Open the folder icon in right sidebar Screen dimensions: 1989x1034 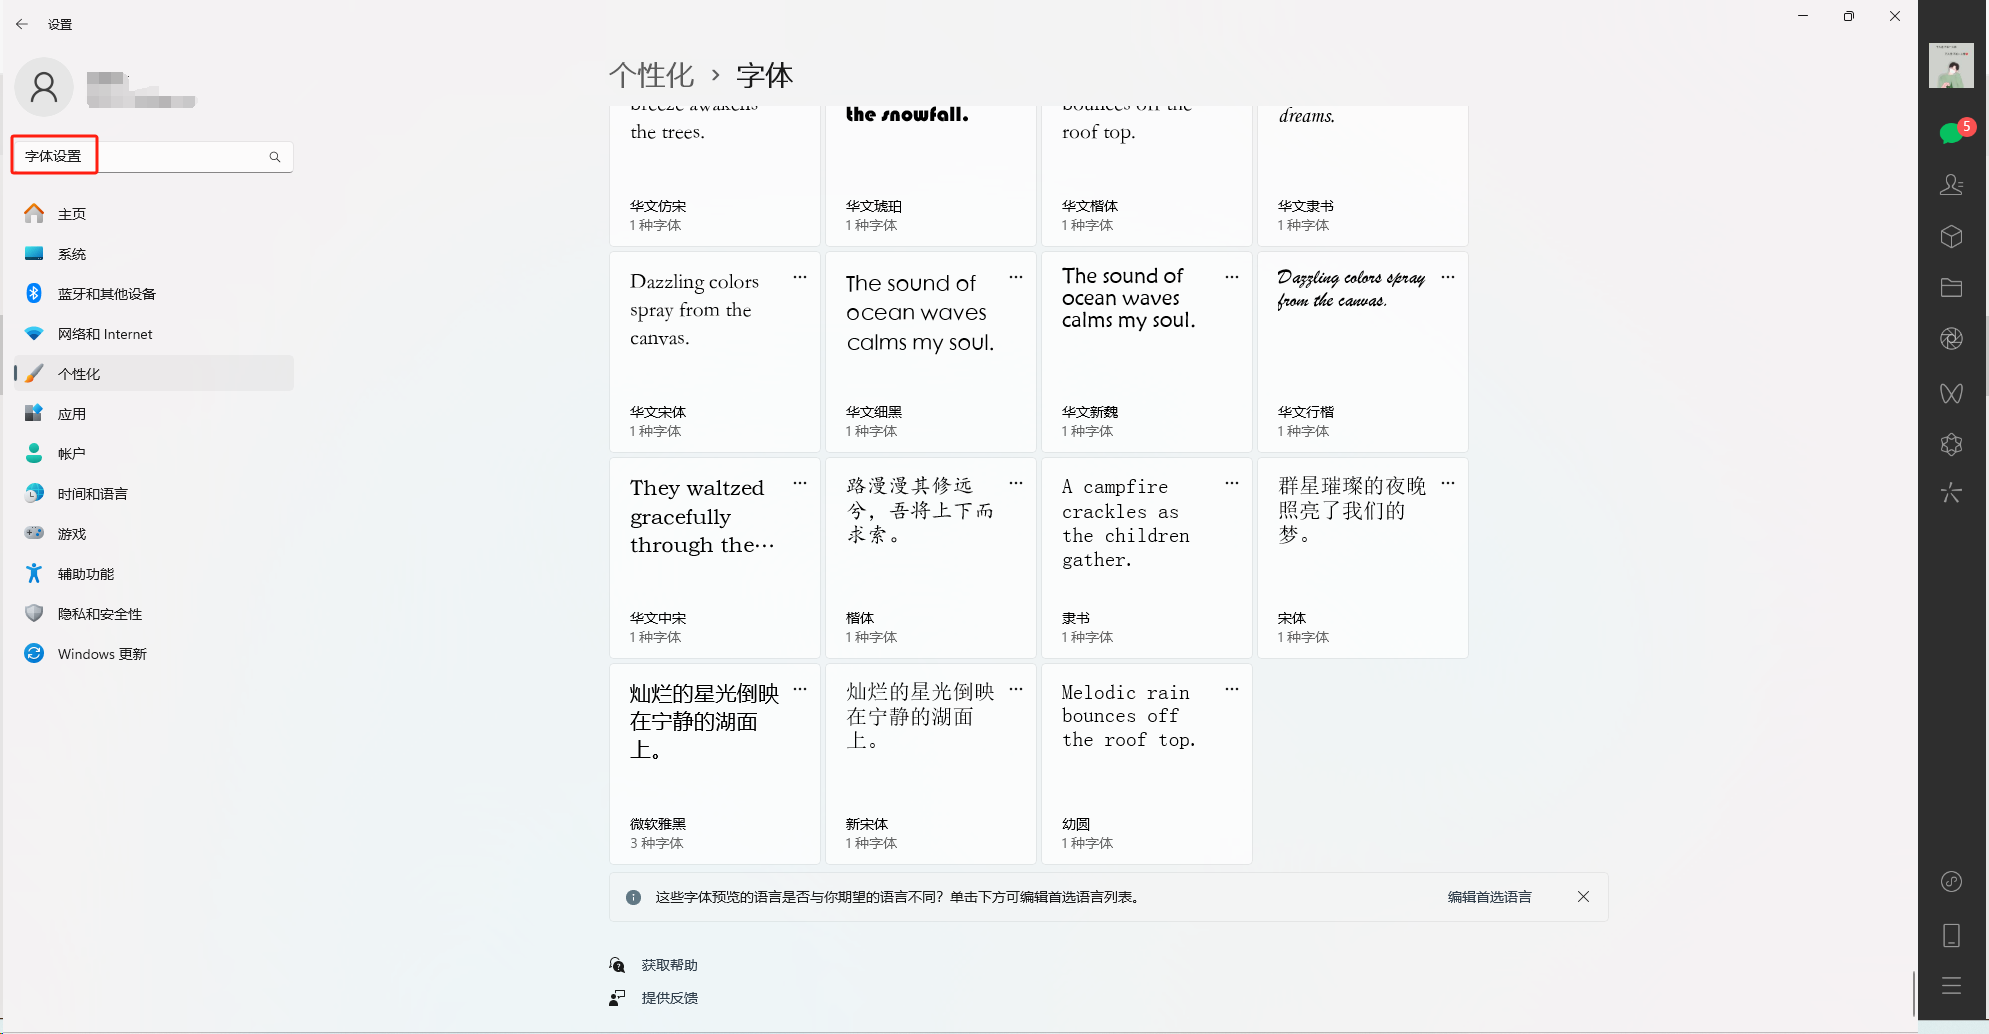tap(1951, 288)
